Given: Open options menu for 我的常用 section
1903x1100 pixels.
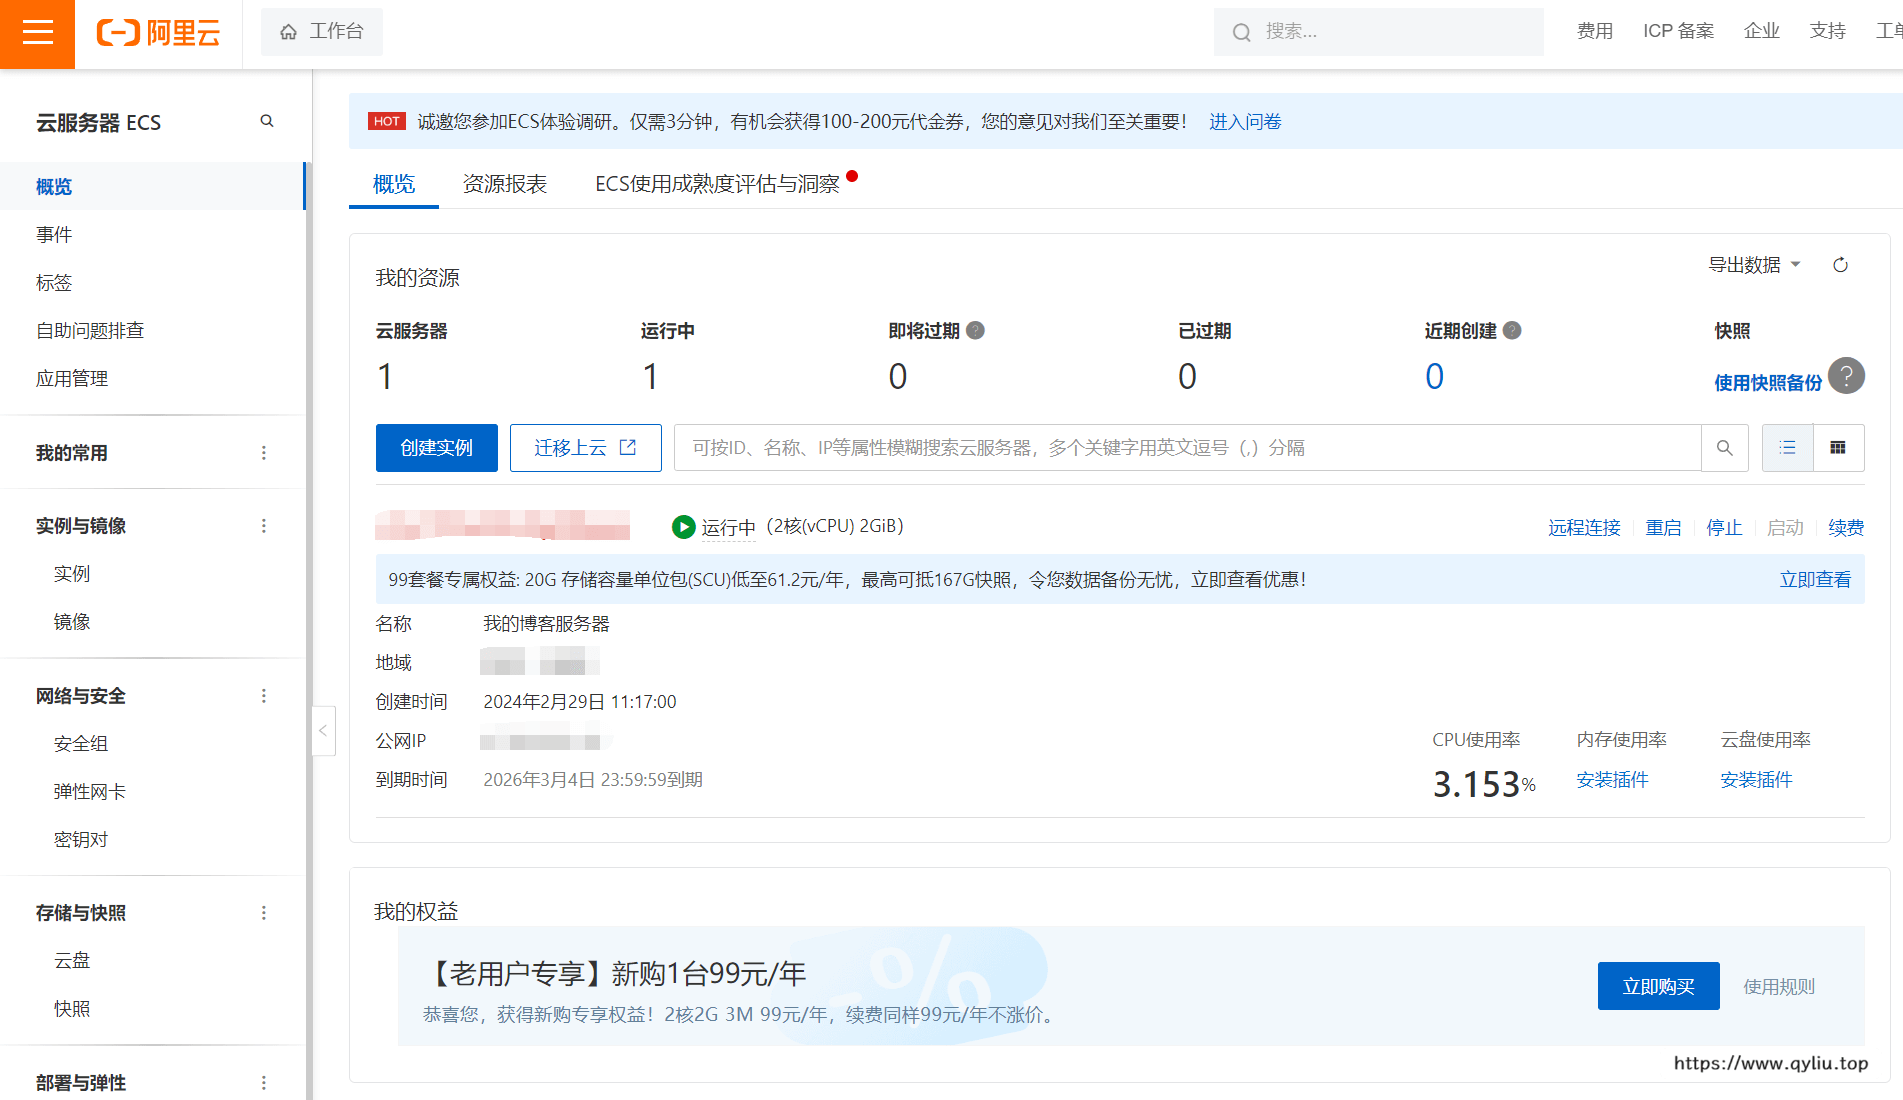Looking at the screenshot, I should click(x=264, y=453).
